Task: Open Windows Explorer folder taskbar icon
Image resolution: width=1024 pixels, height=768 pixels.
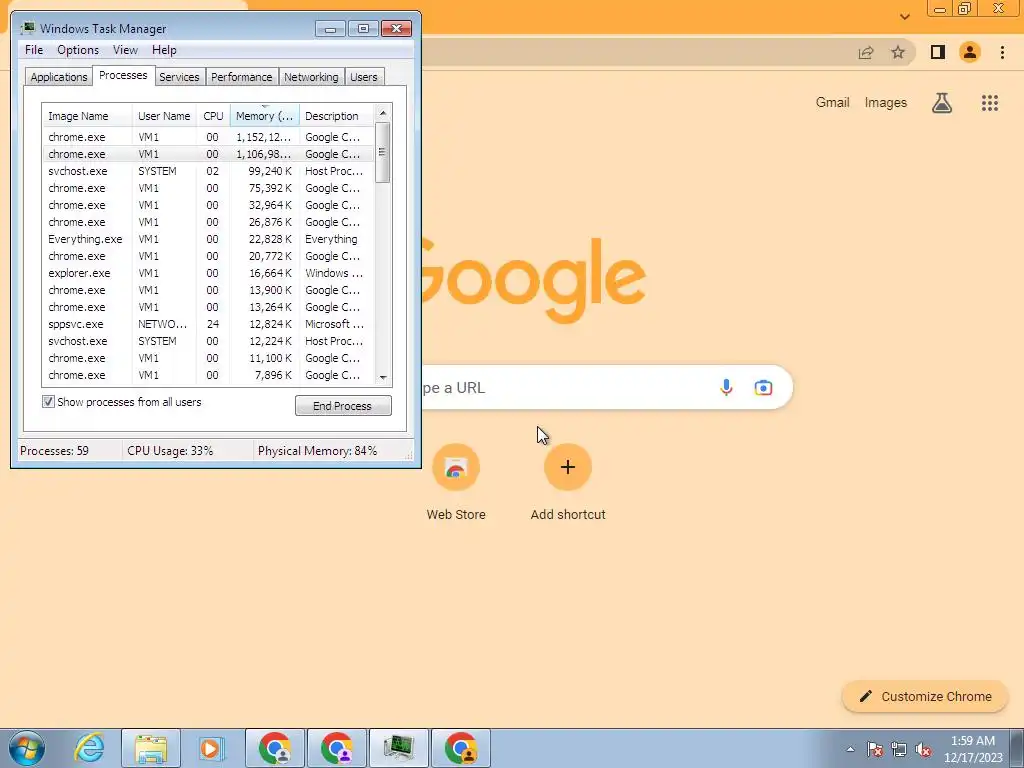Action: pos(151,748)
